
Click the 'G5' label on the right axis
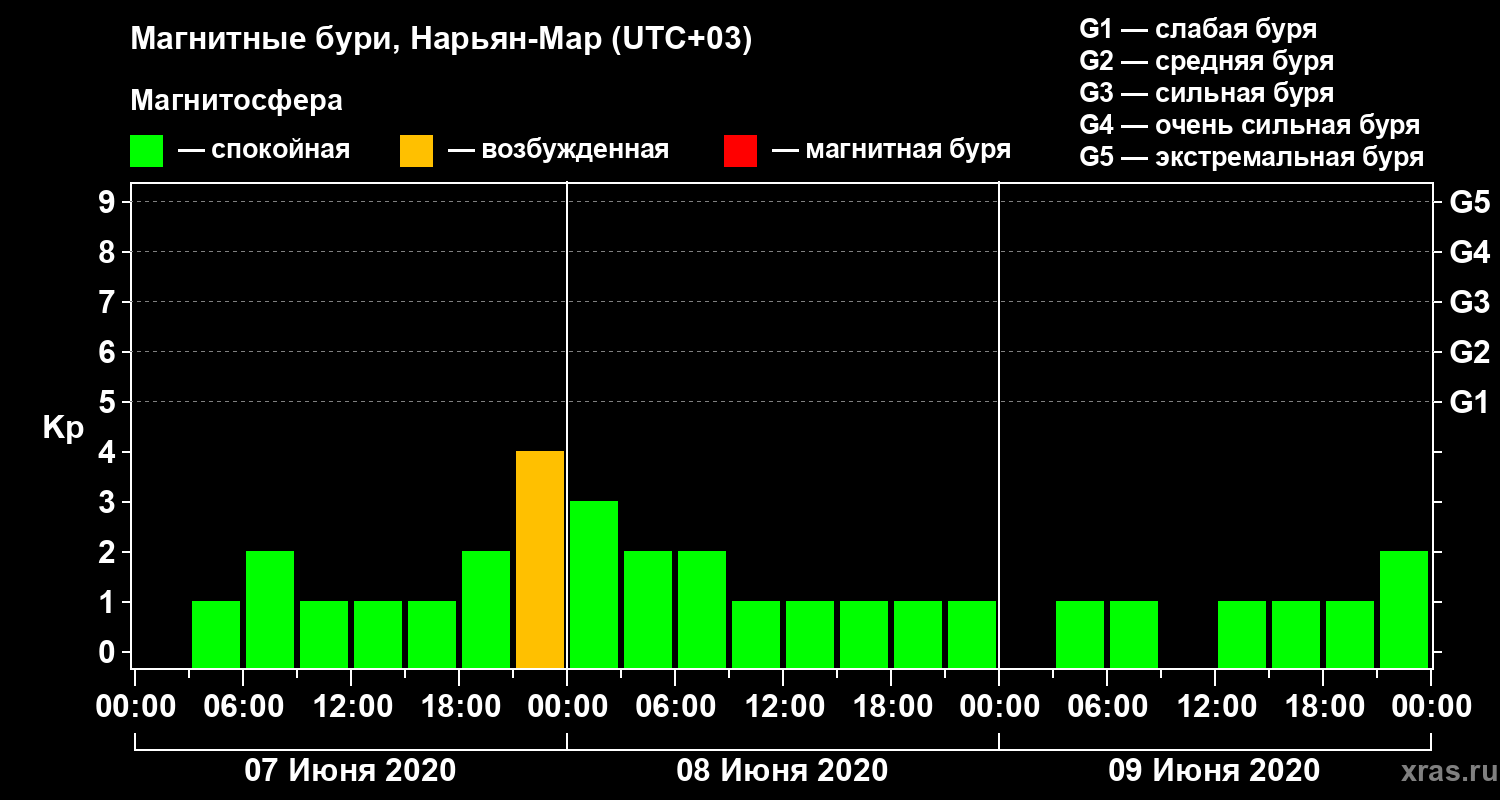[x=1470, y=202]
